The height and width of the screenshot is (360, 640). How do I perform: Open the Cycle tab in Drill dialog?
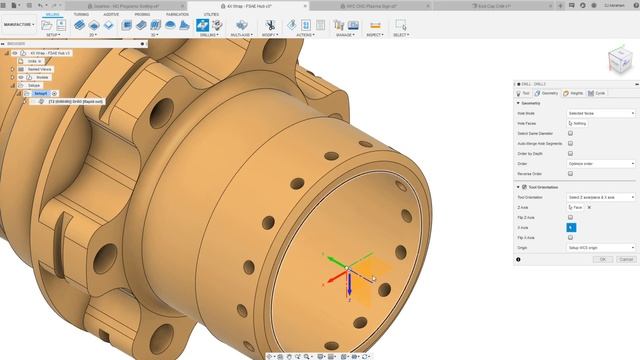pyautogui.click(x=597, y=93)
